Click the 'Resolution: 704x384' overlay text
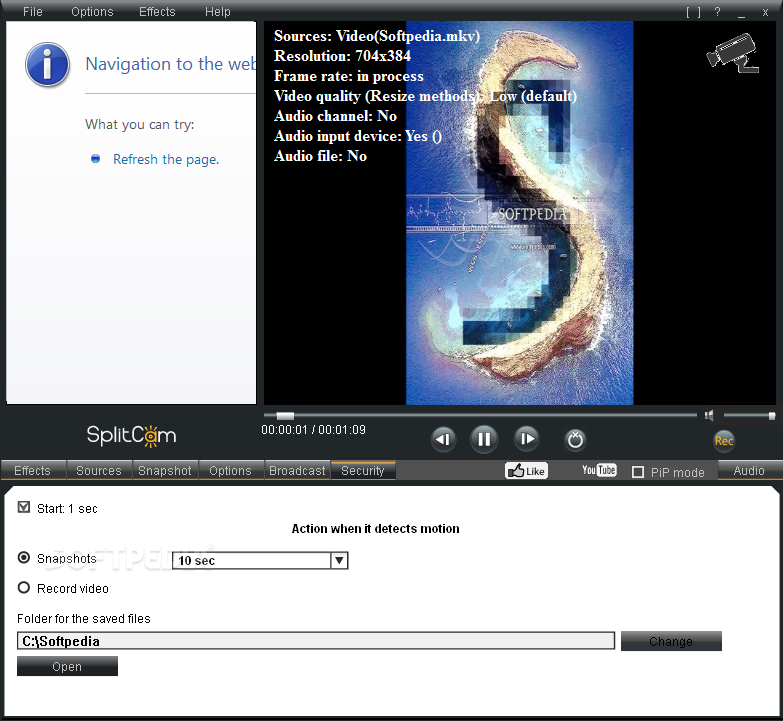This screenshot has height=721, width=783. (342, 56)
